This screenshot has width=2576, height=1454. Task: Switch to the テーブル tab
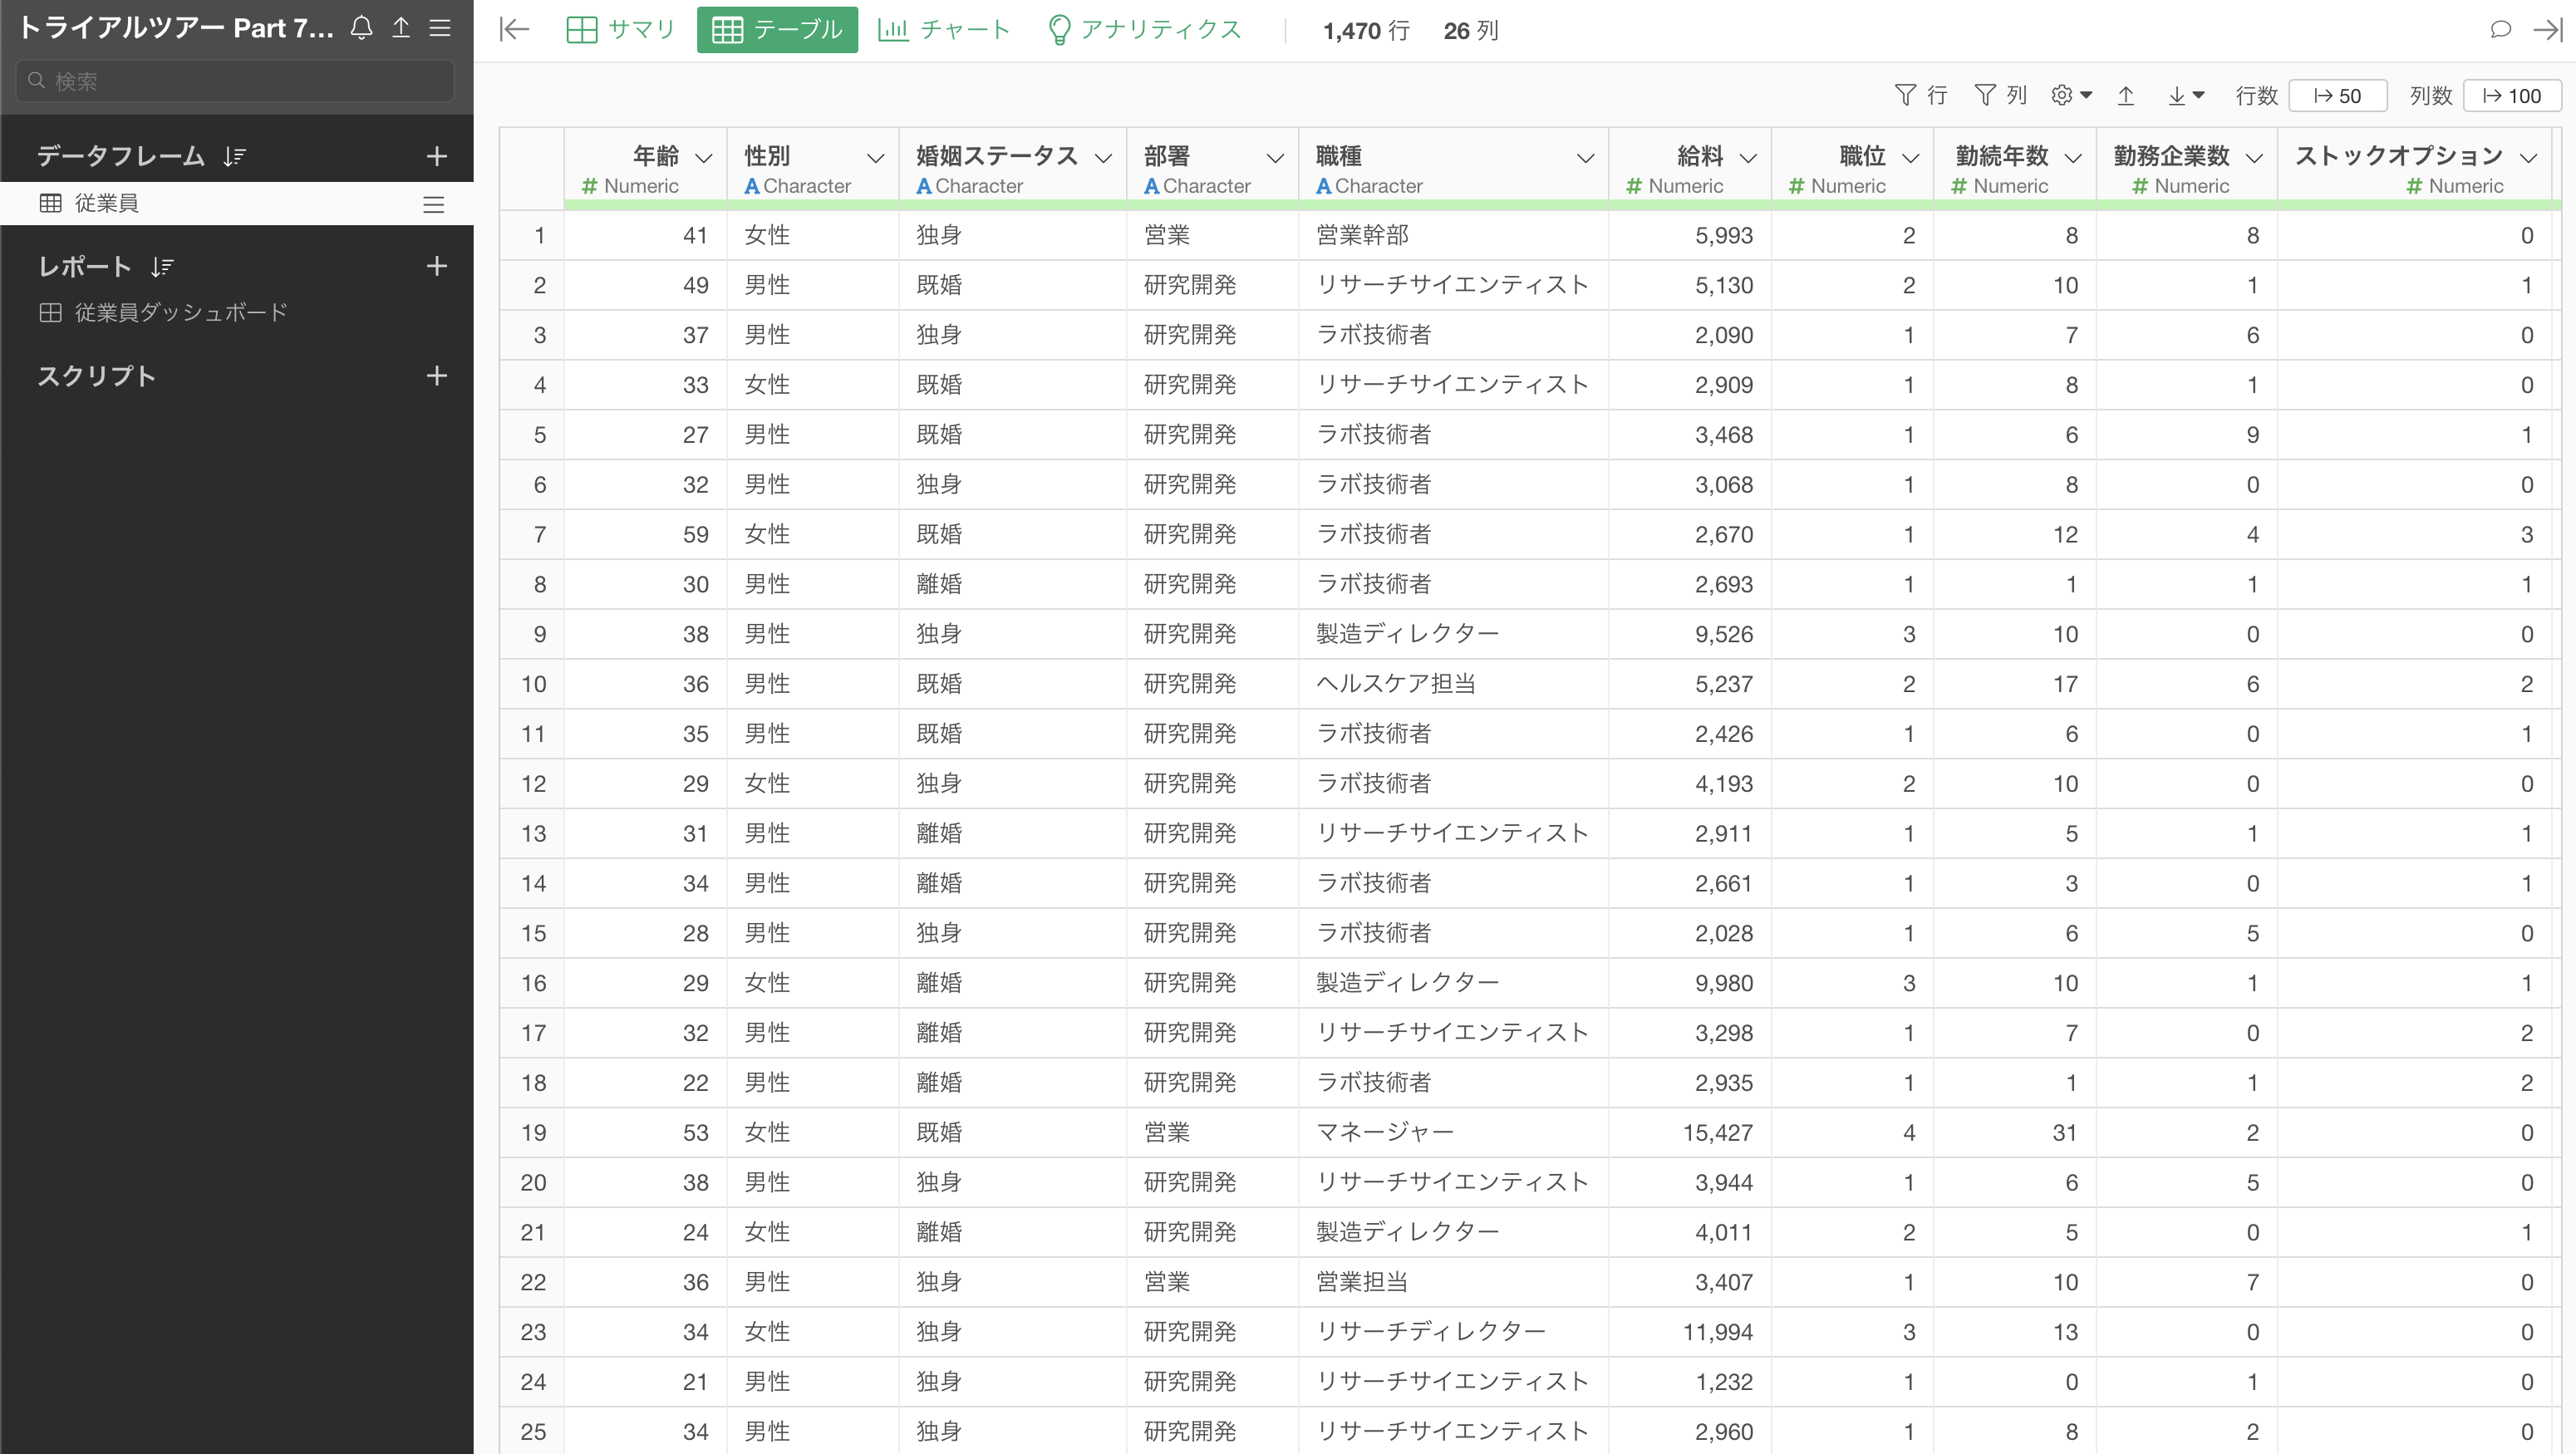click(777, 30)
